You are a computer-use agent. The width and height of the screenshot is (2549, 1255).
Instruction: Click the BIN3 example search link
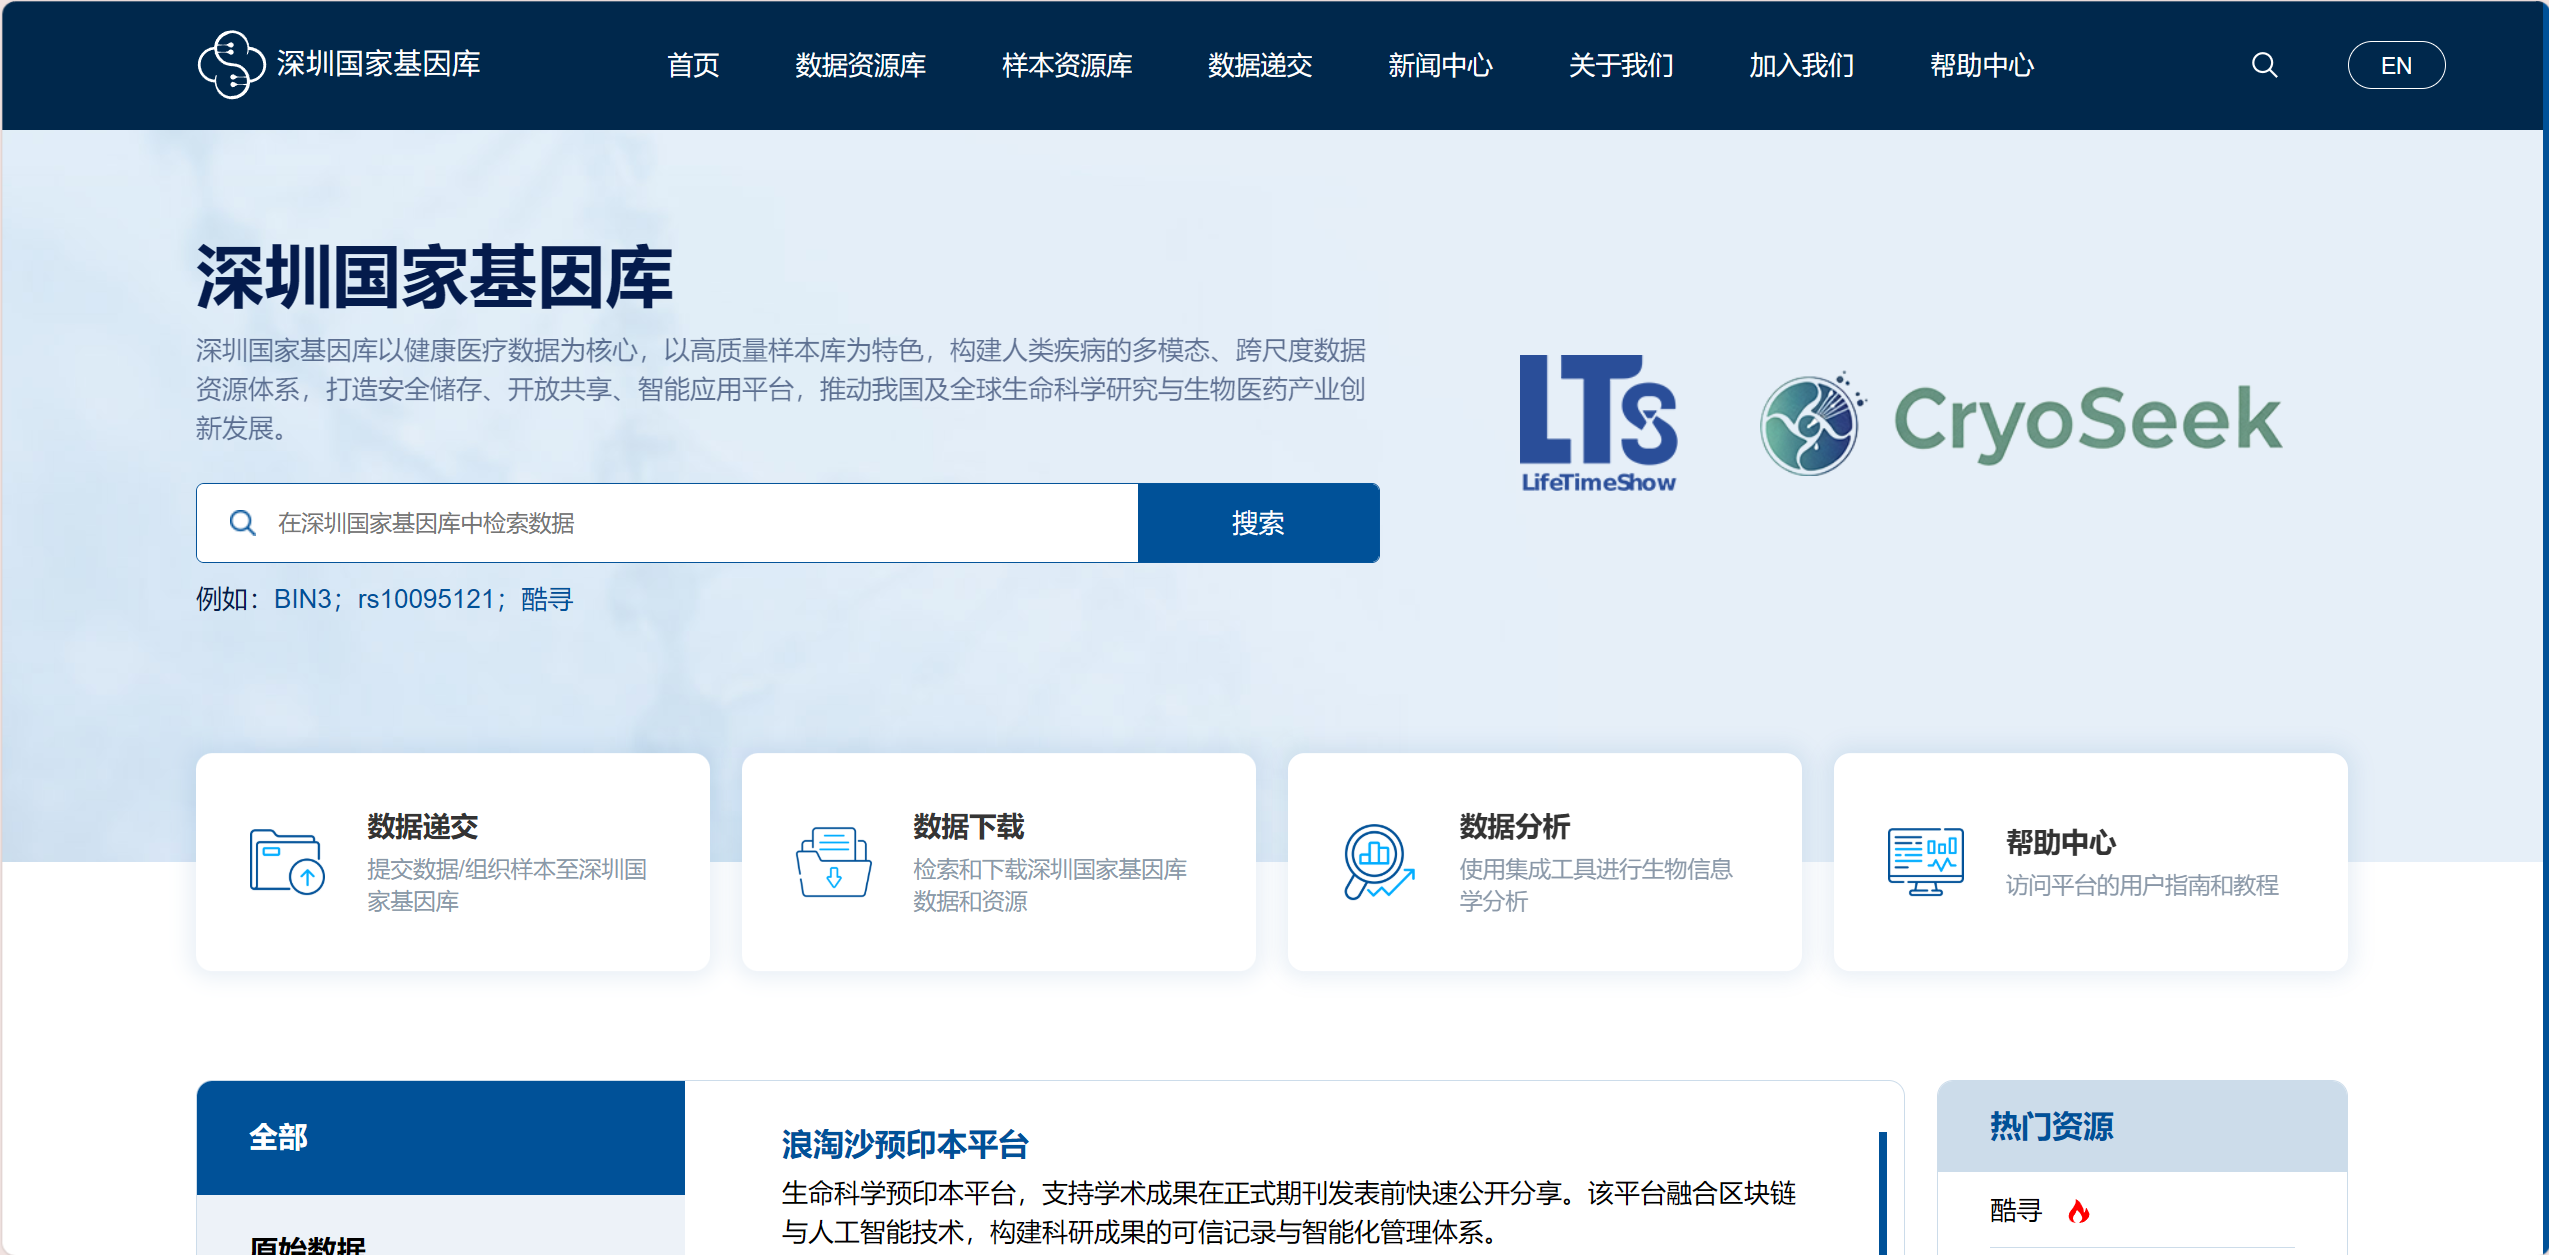pos(302,599)
